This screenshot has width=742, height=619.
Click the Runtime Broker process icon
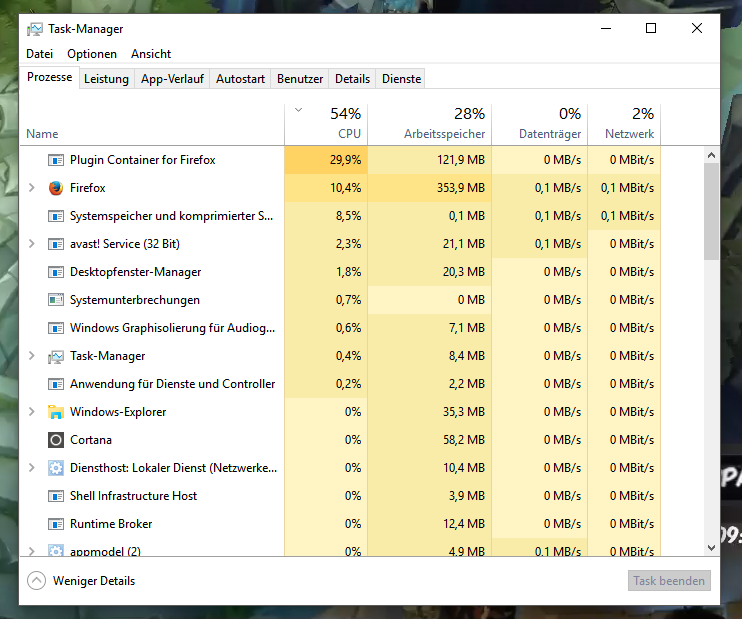56,524
